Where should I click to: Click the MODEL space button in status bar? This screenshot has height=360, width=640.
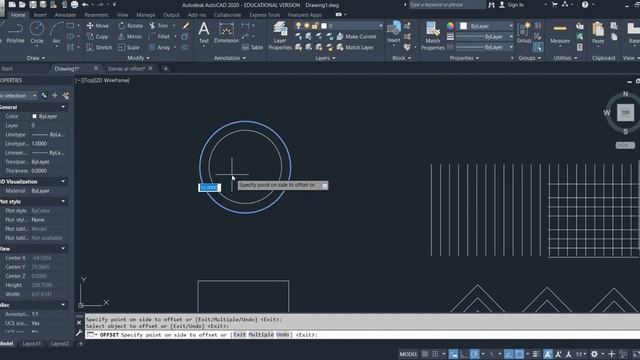tap(408, 354)
